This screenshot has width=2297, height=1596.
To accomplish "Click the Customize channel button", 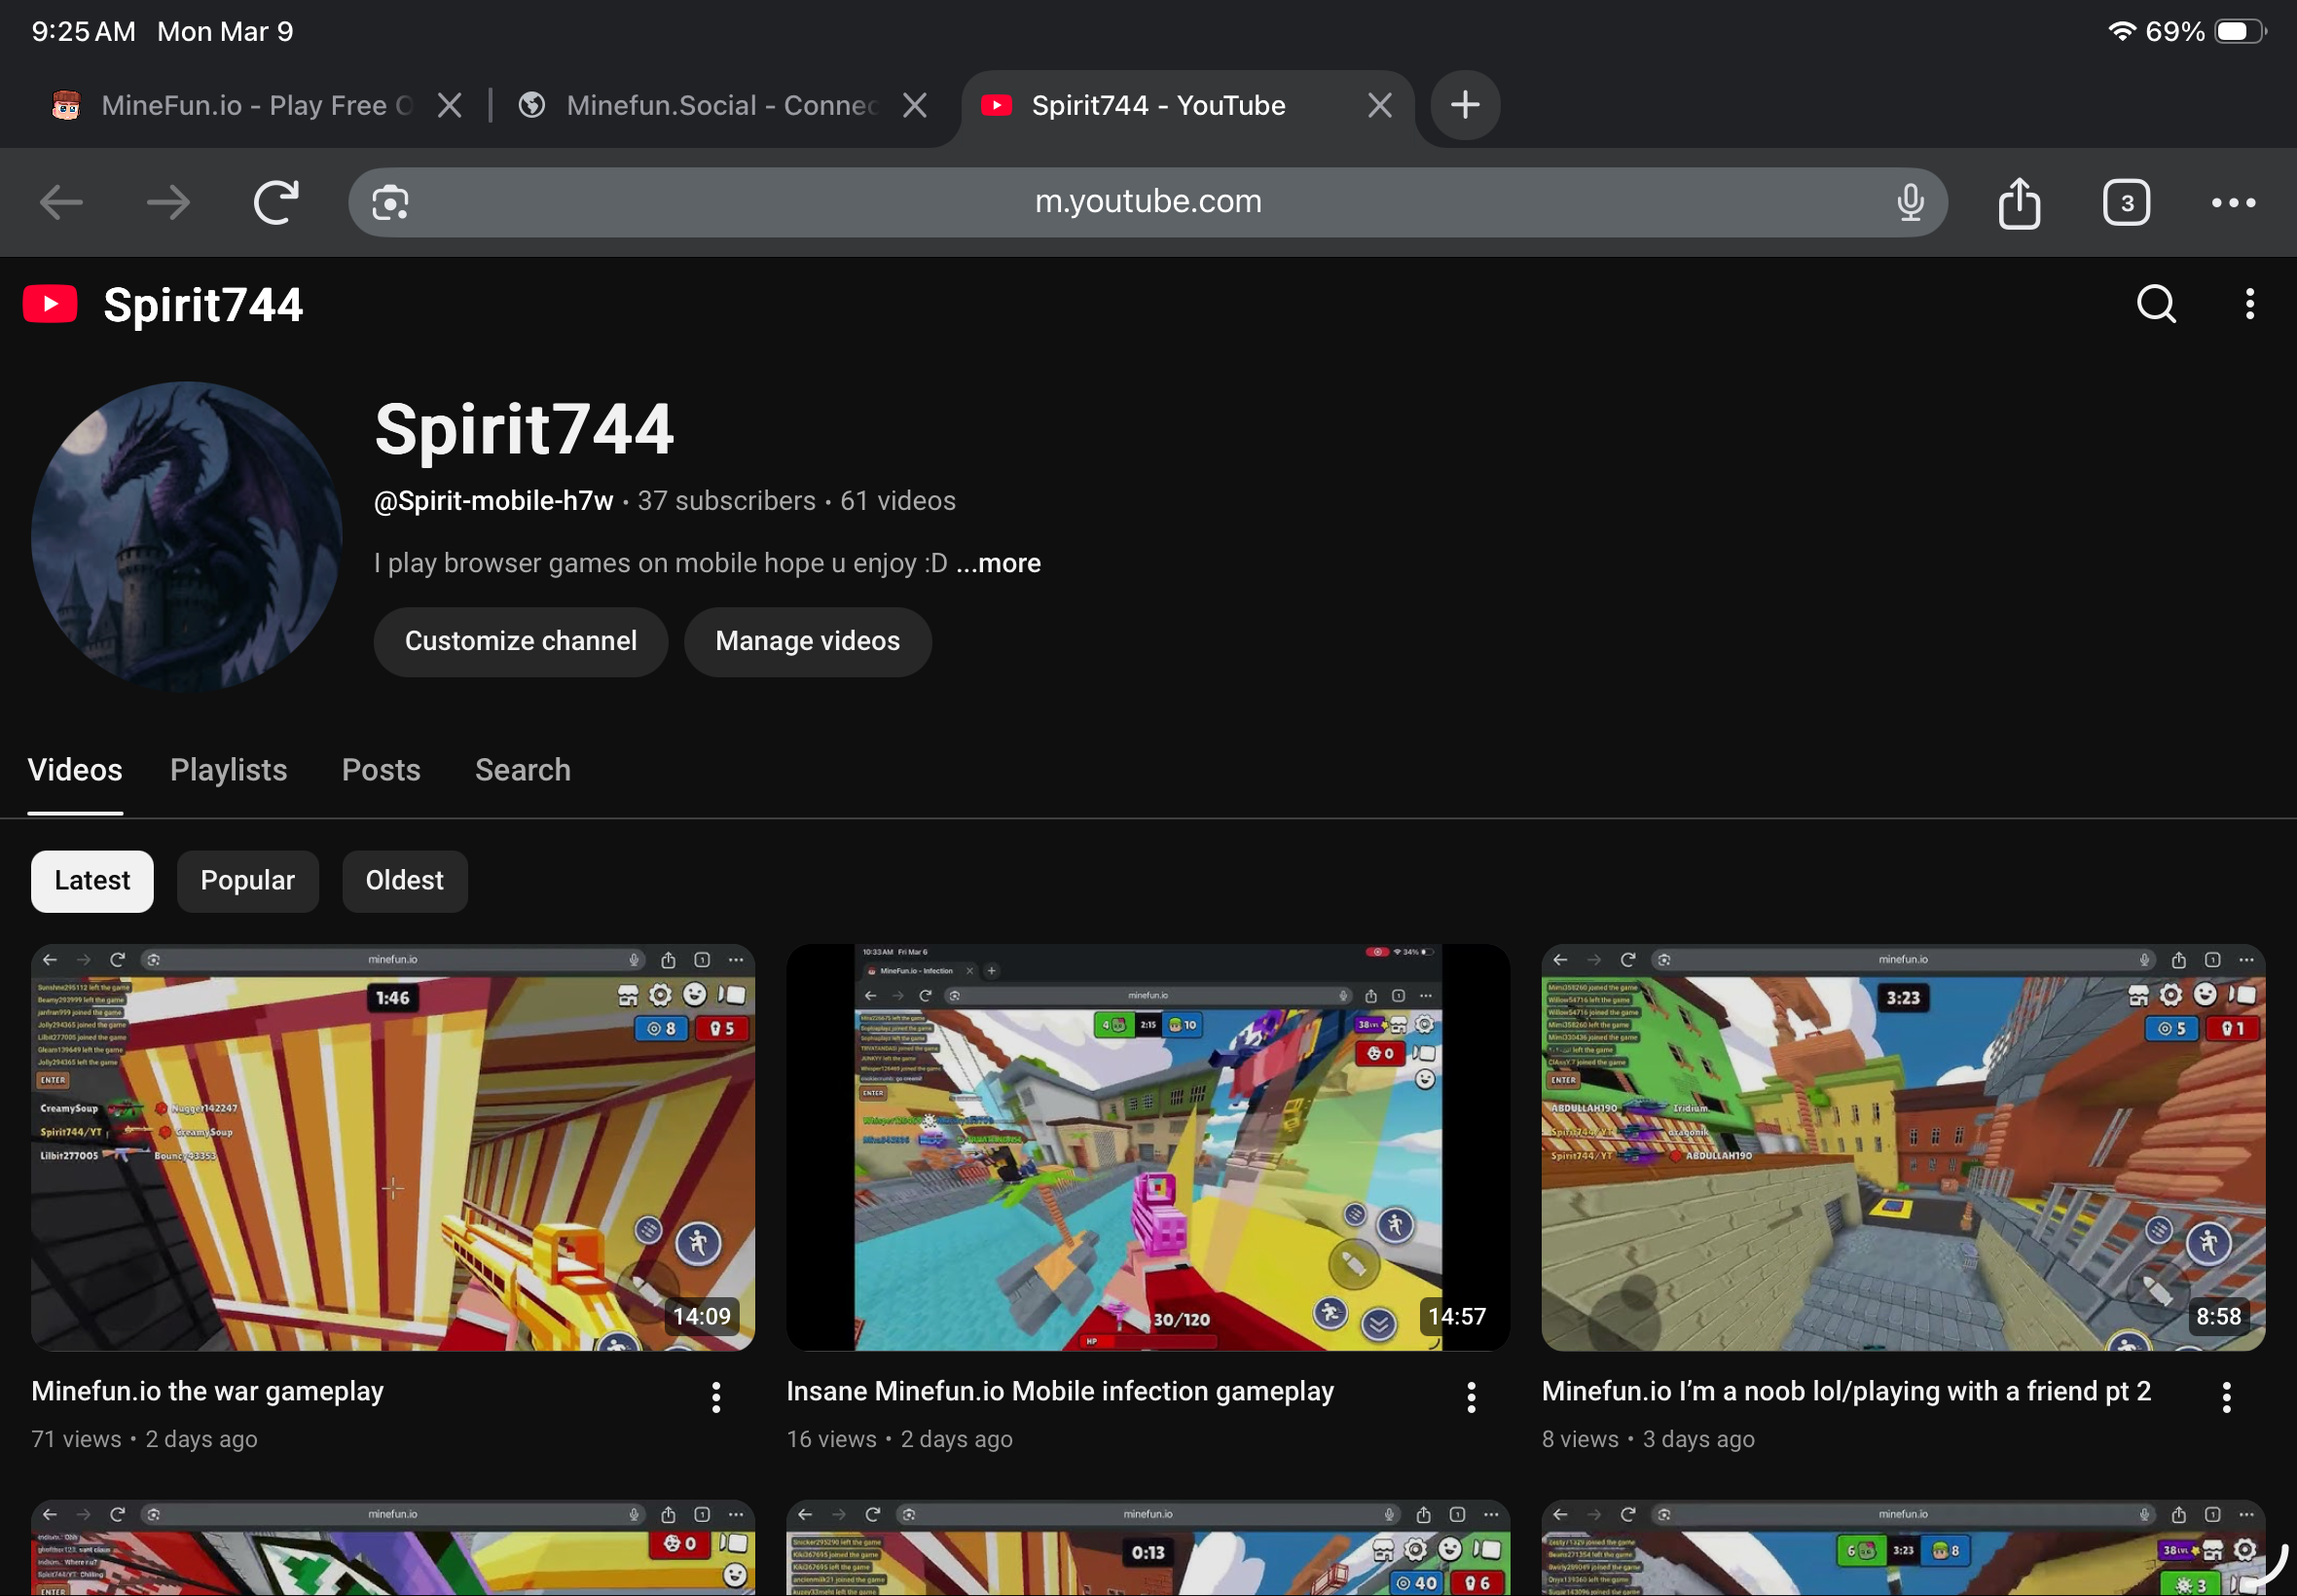I will point(520,642).
